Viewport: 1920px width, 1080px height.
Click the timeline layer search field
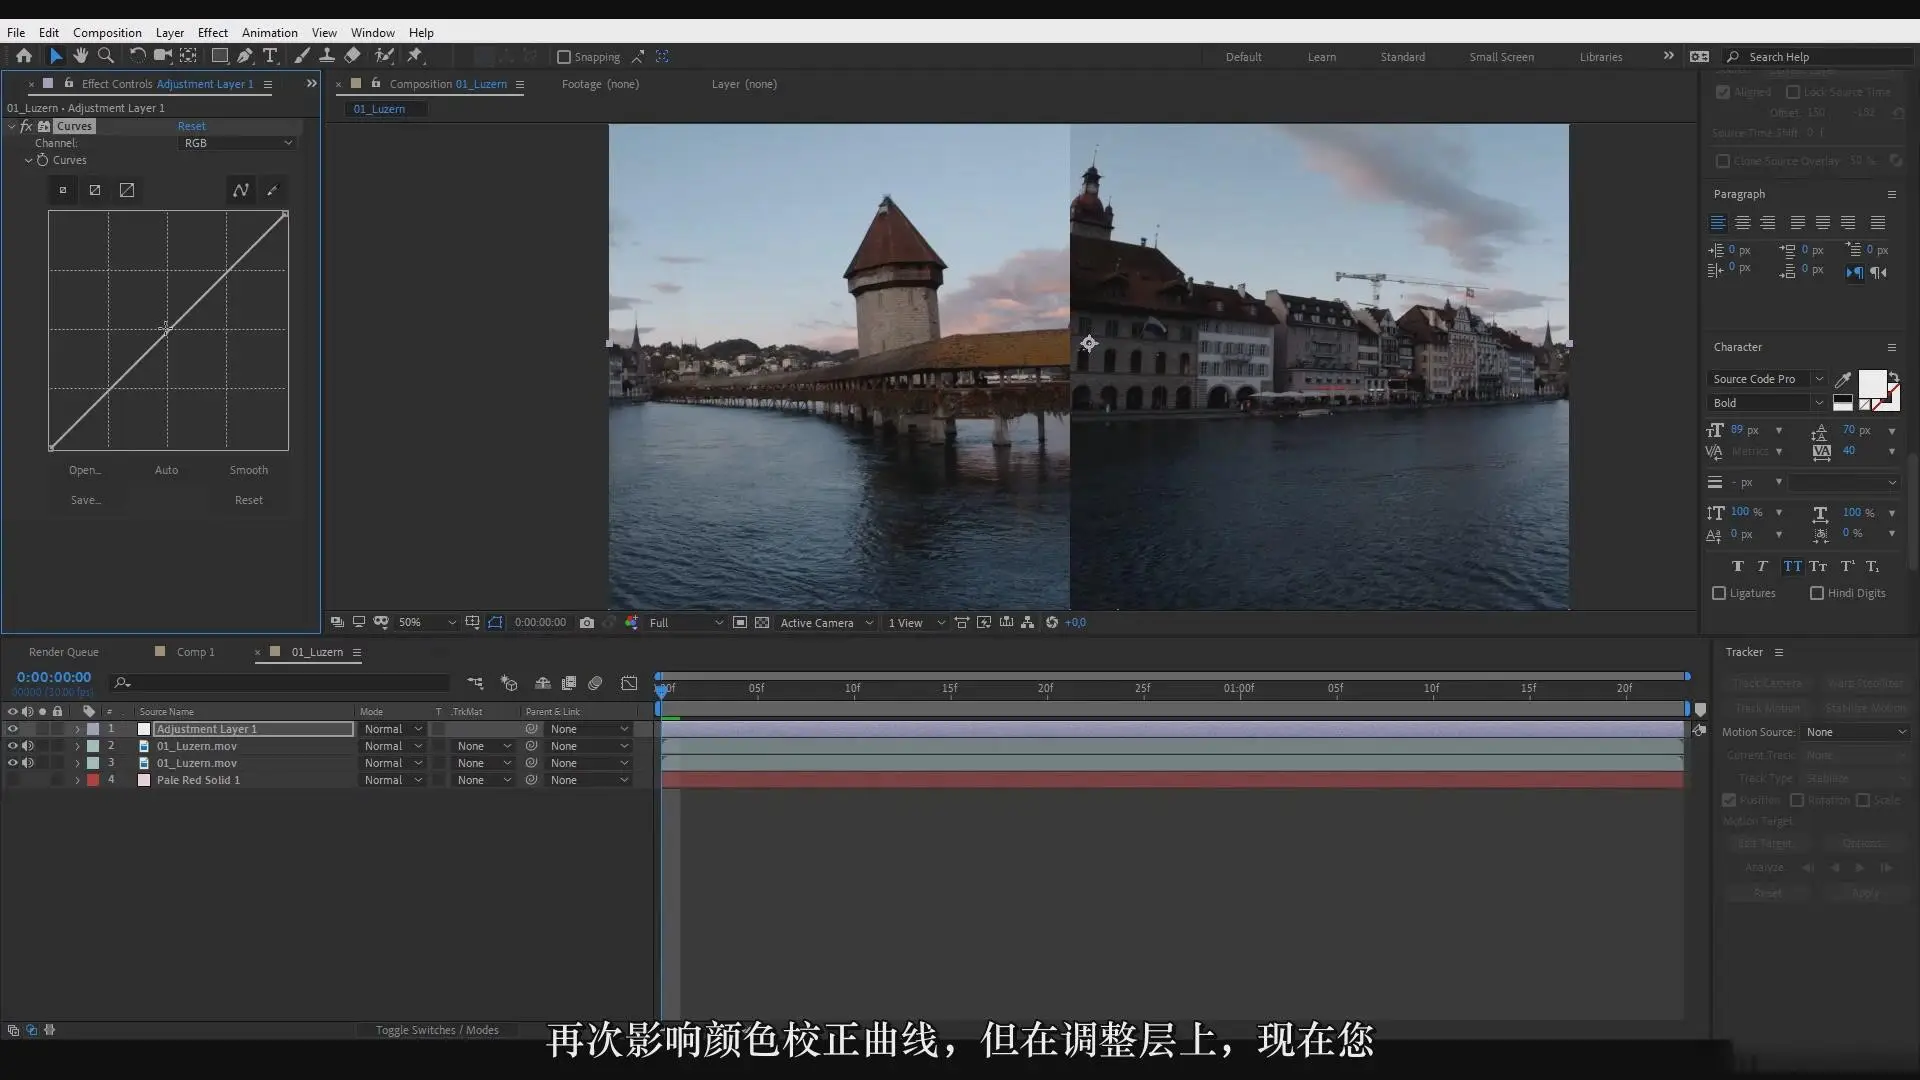(280, 683)
